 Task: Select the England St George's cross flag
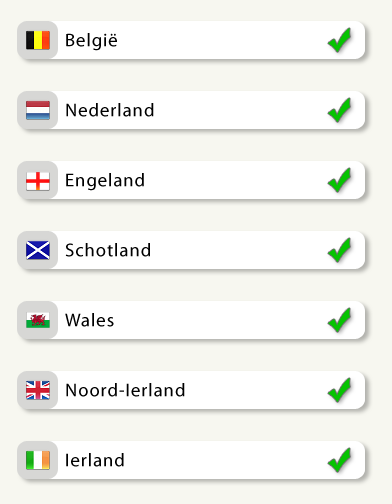point(38,181)
